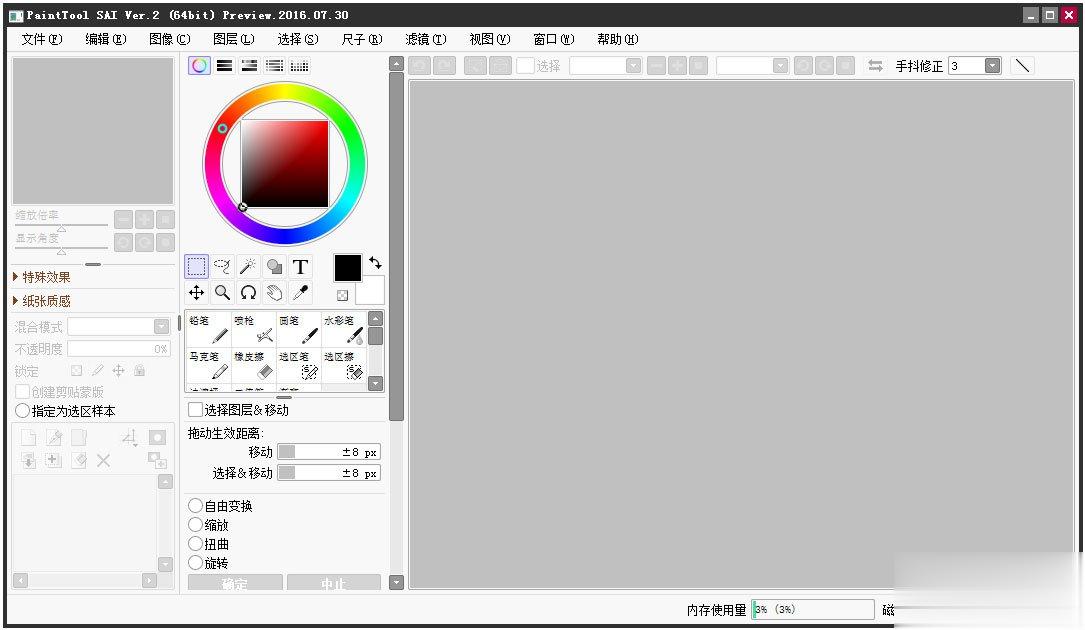
Task: Open the 尺子(R) menu
Action: coord(361,39)
